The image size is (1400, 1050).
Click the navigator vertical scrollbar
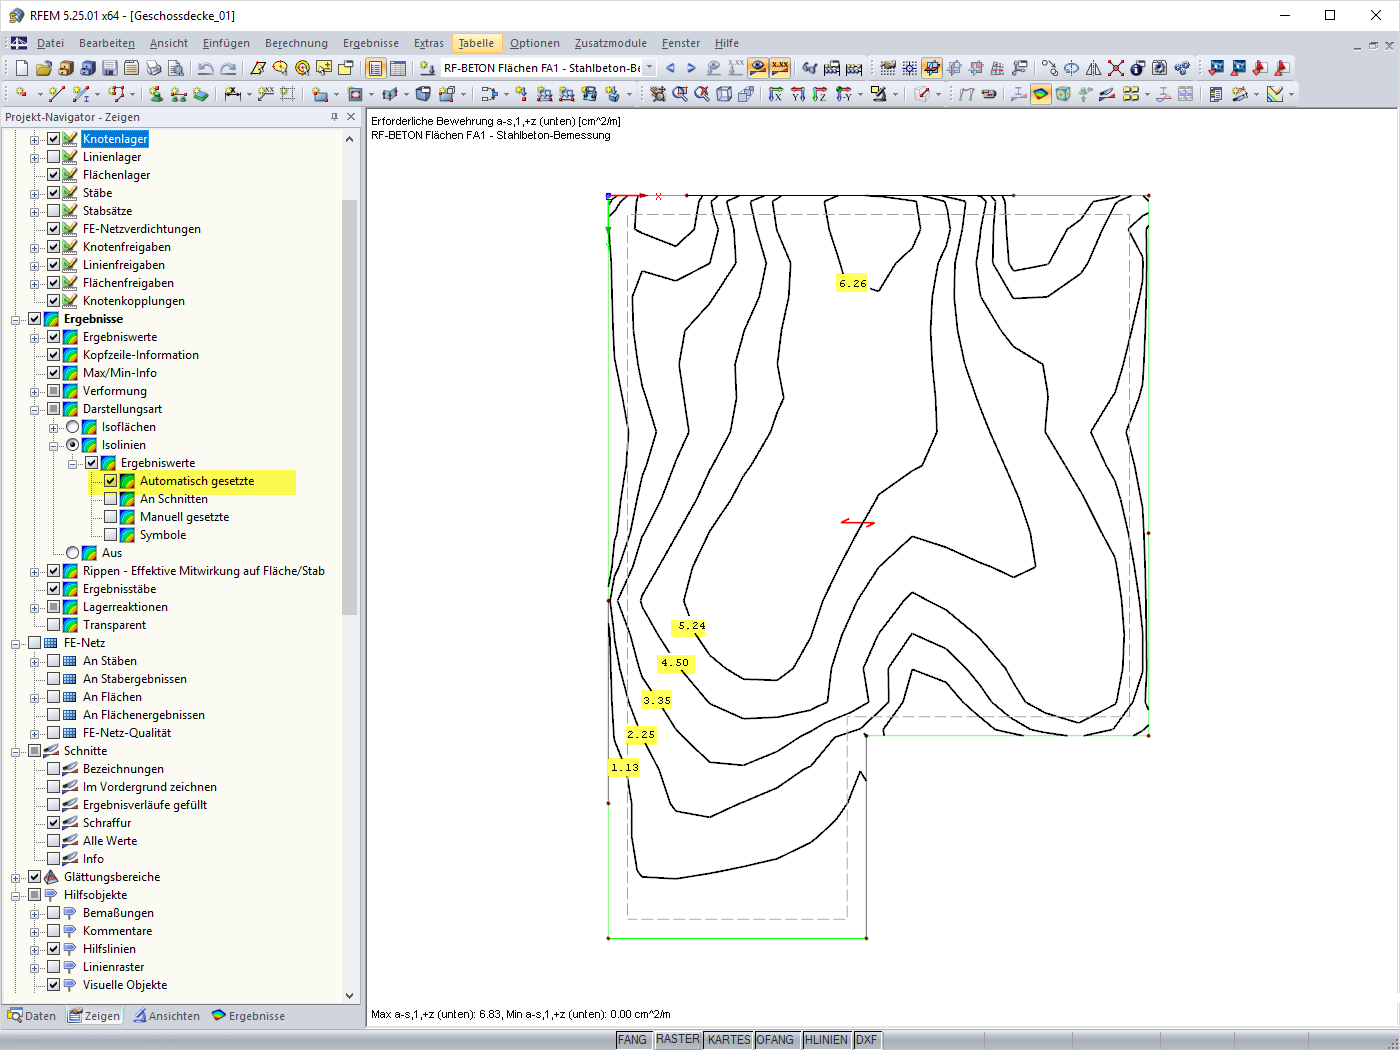pyautogui.click(x=349, y=405)
